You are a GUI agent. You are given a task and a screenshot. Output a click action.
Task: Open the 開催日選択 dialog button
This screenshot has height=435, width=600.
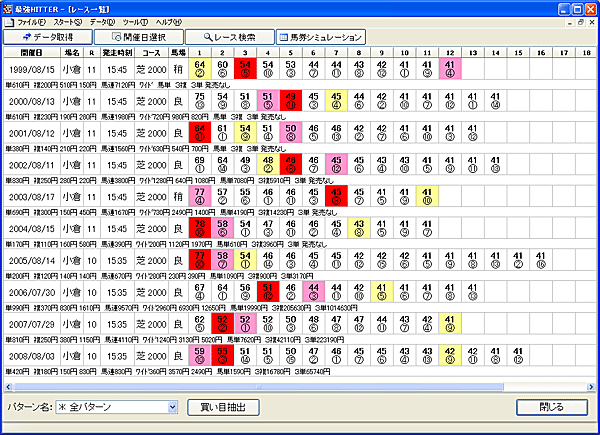[139, 37]
